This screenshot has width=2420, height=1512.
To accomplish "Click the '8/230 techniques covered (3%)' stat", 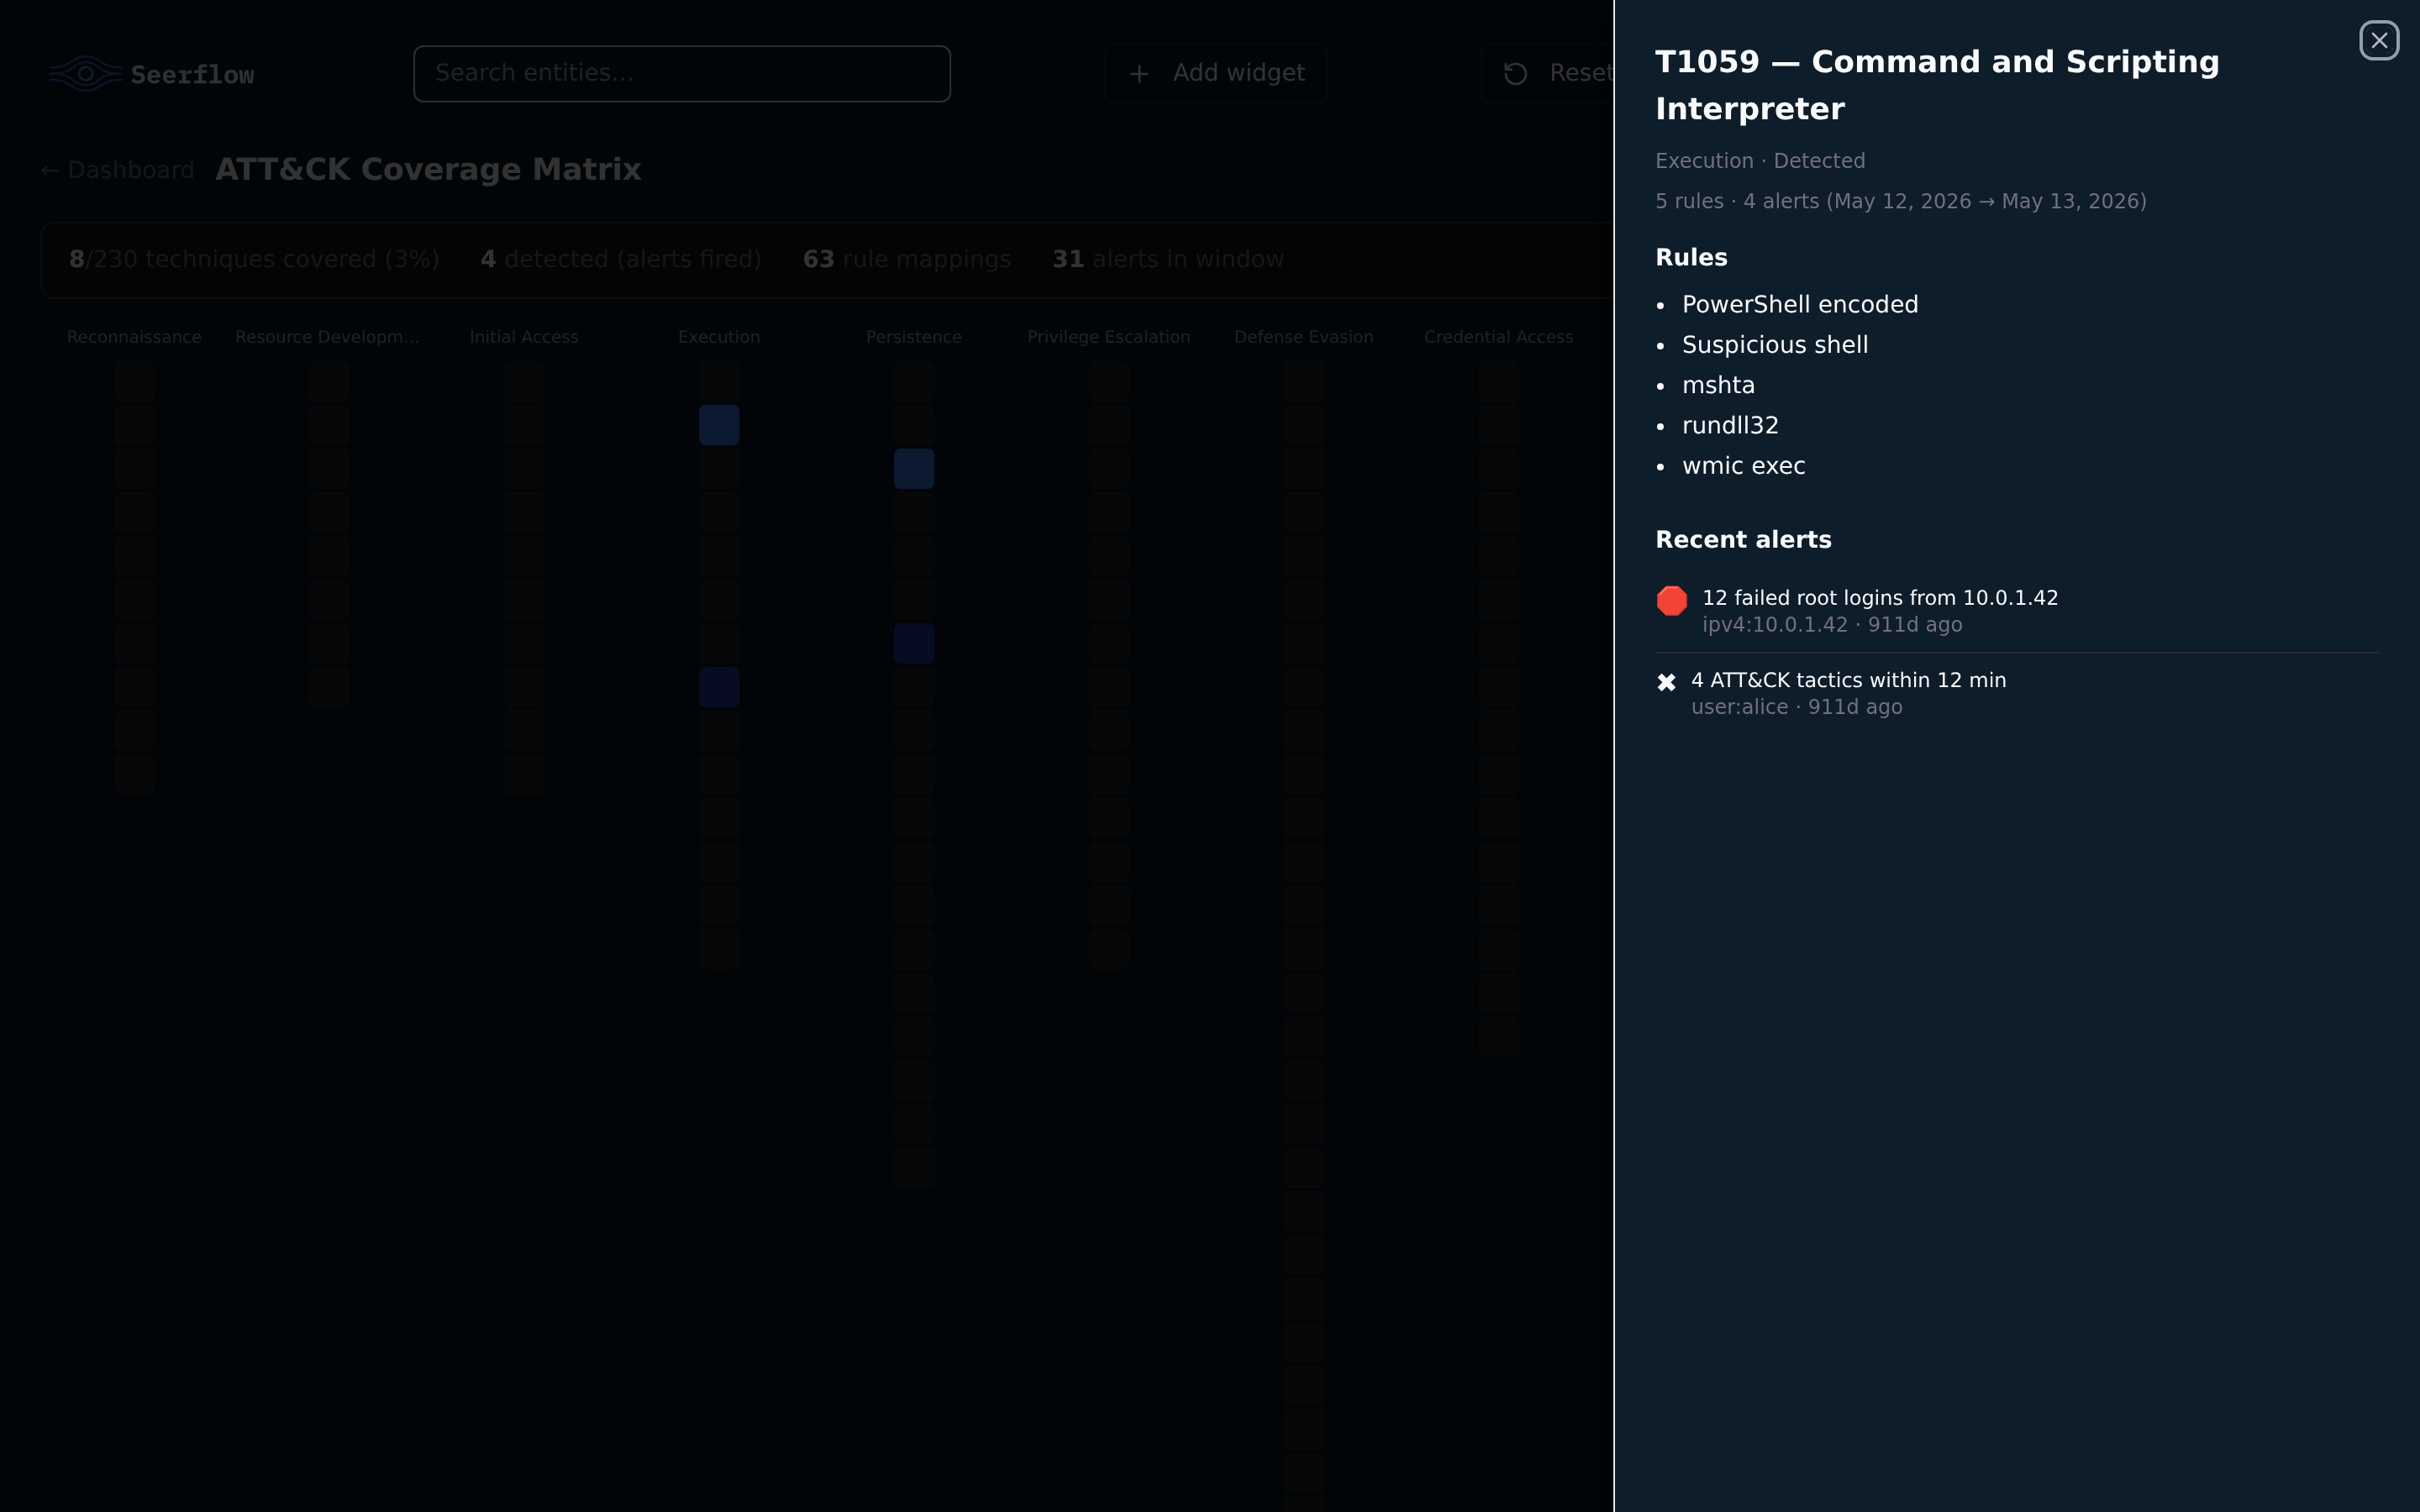I will (x=254, y=260).
